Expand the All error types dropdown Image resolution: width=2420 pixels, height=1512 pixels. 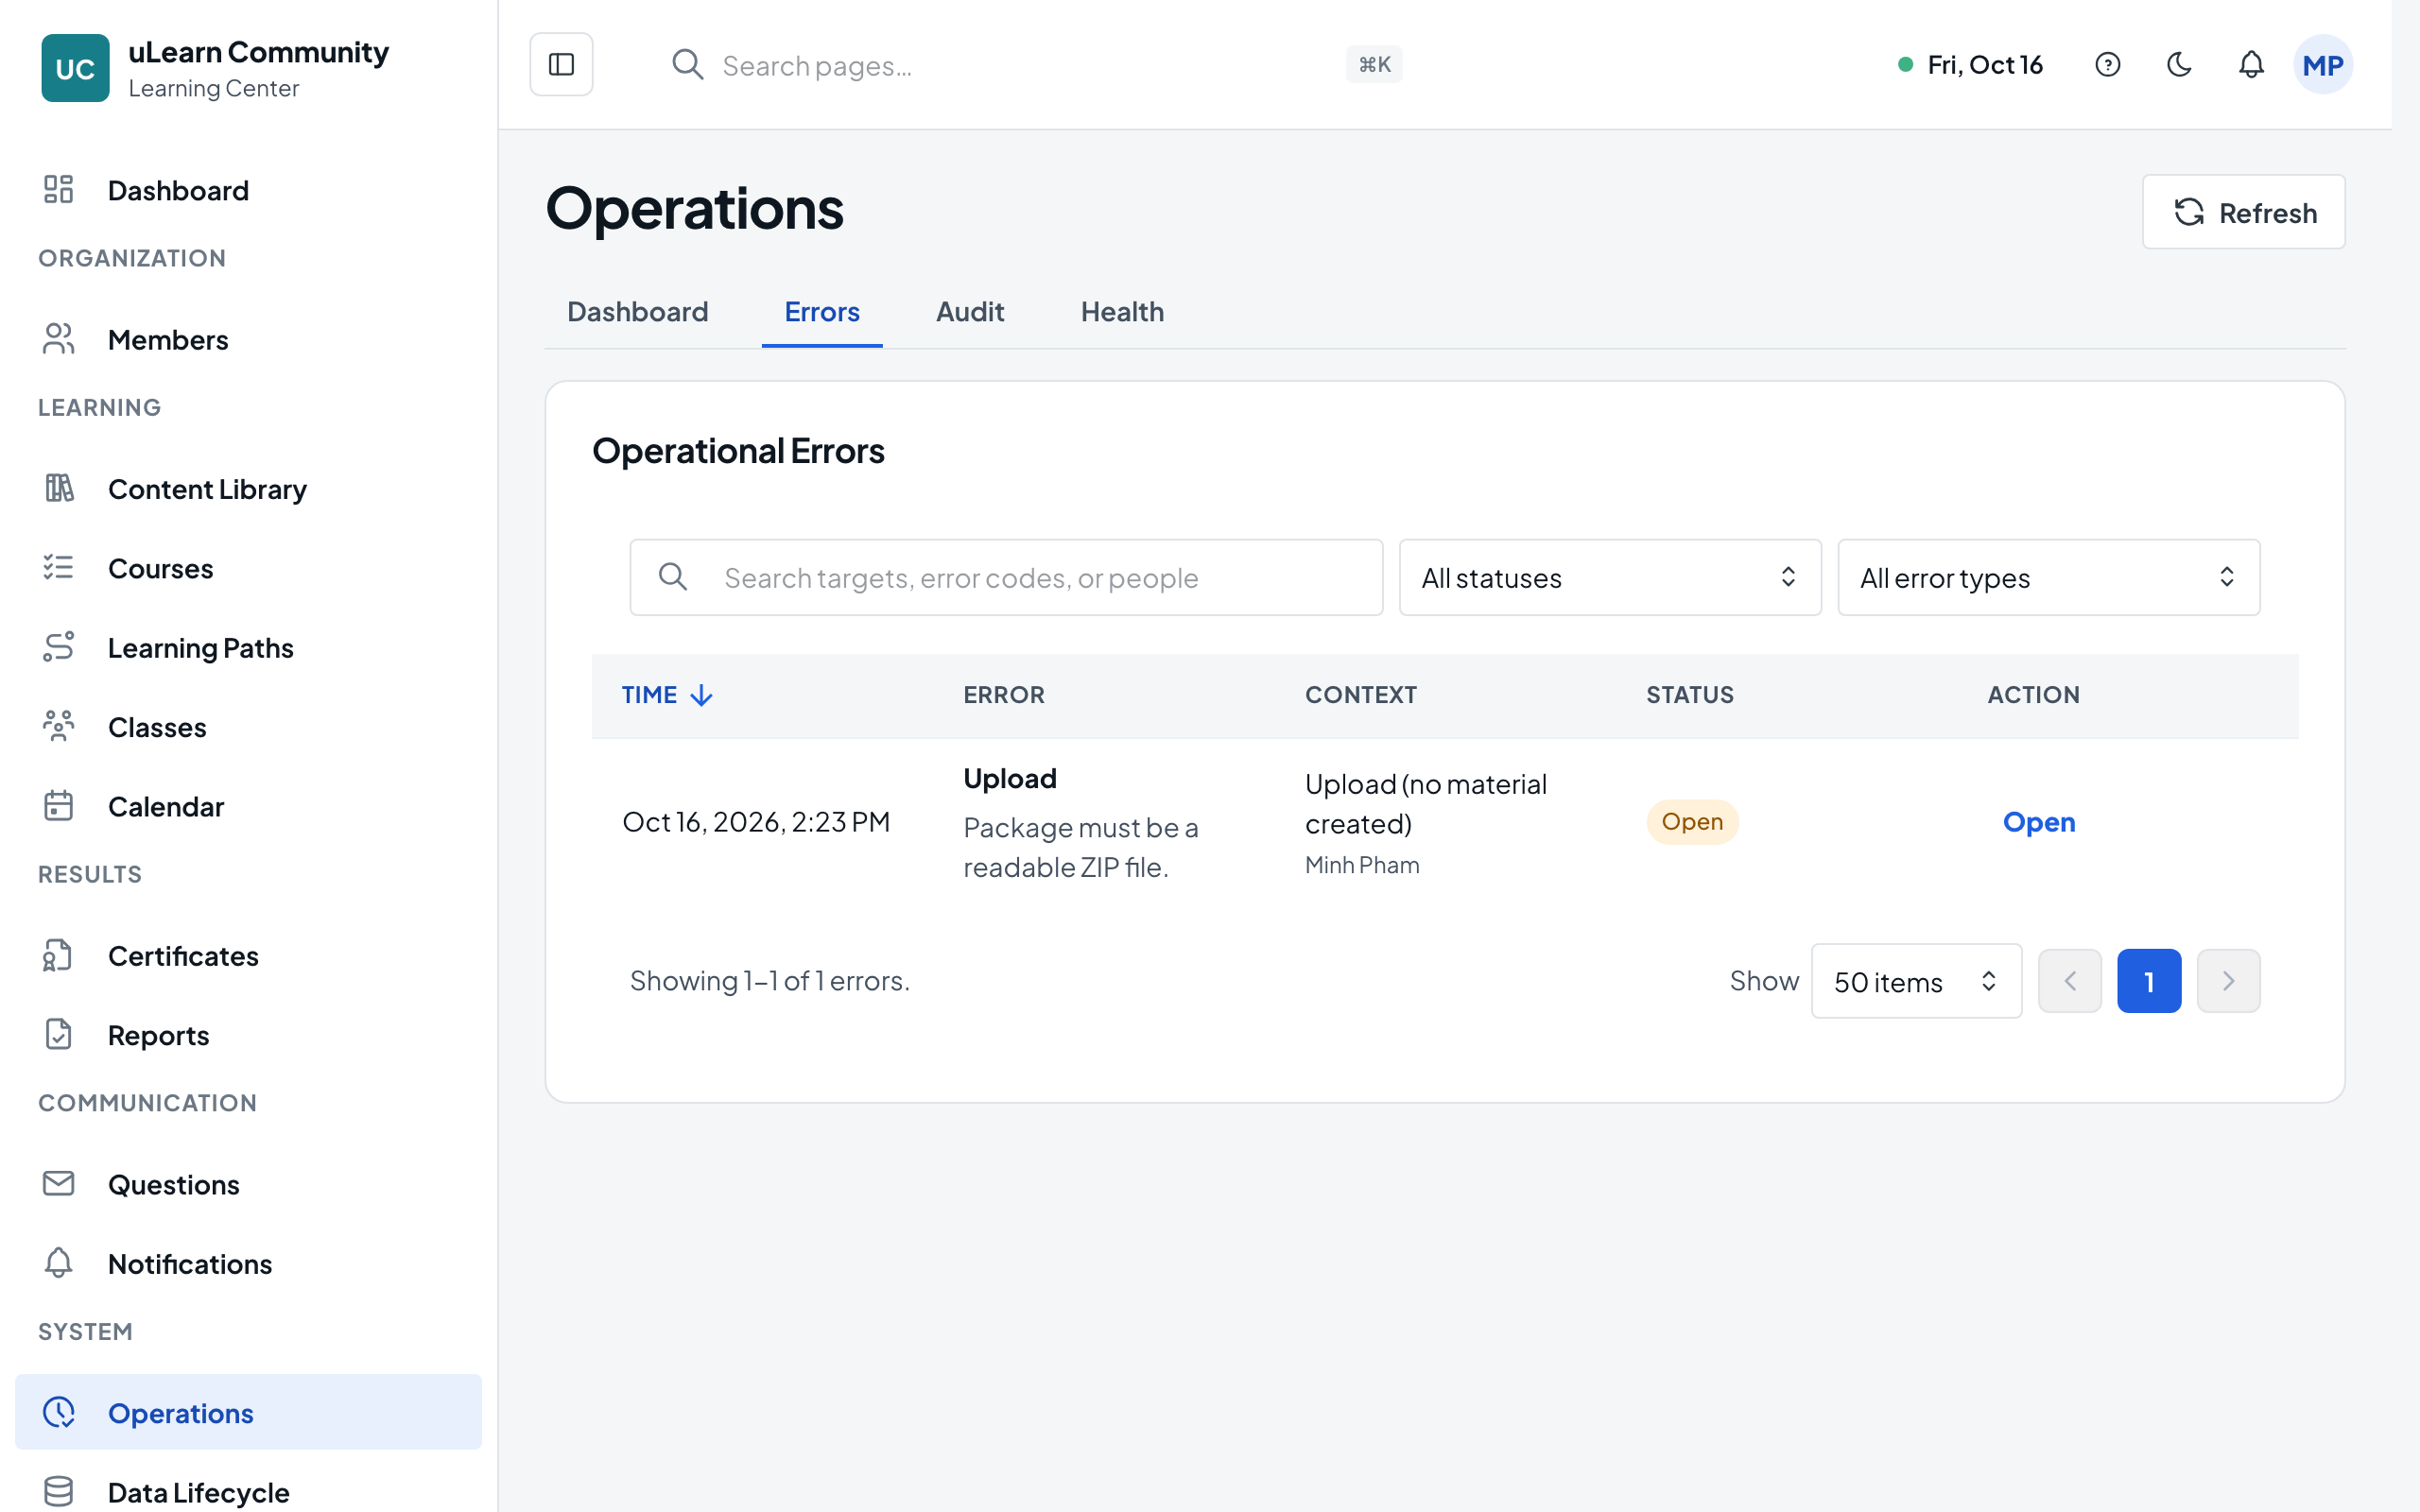pyautogui.click(x=2048, y=577)
